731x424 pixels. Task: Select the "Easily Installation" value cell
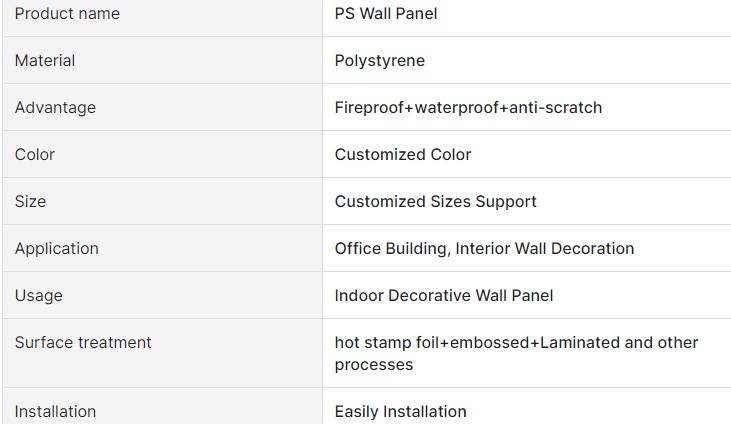click(401, 411)
